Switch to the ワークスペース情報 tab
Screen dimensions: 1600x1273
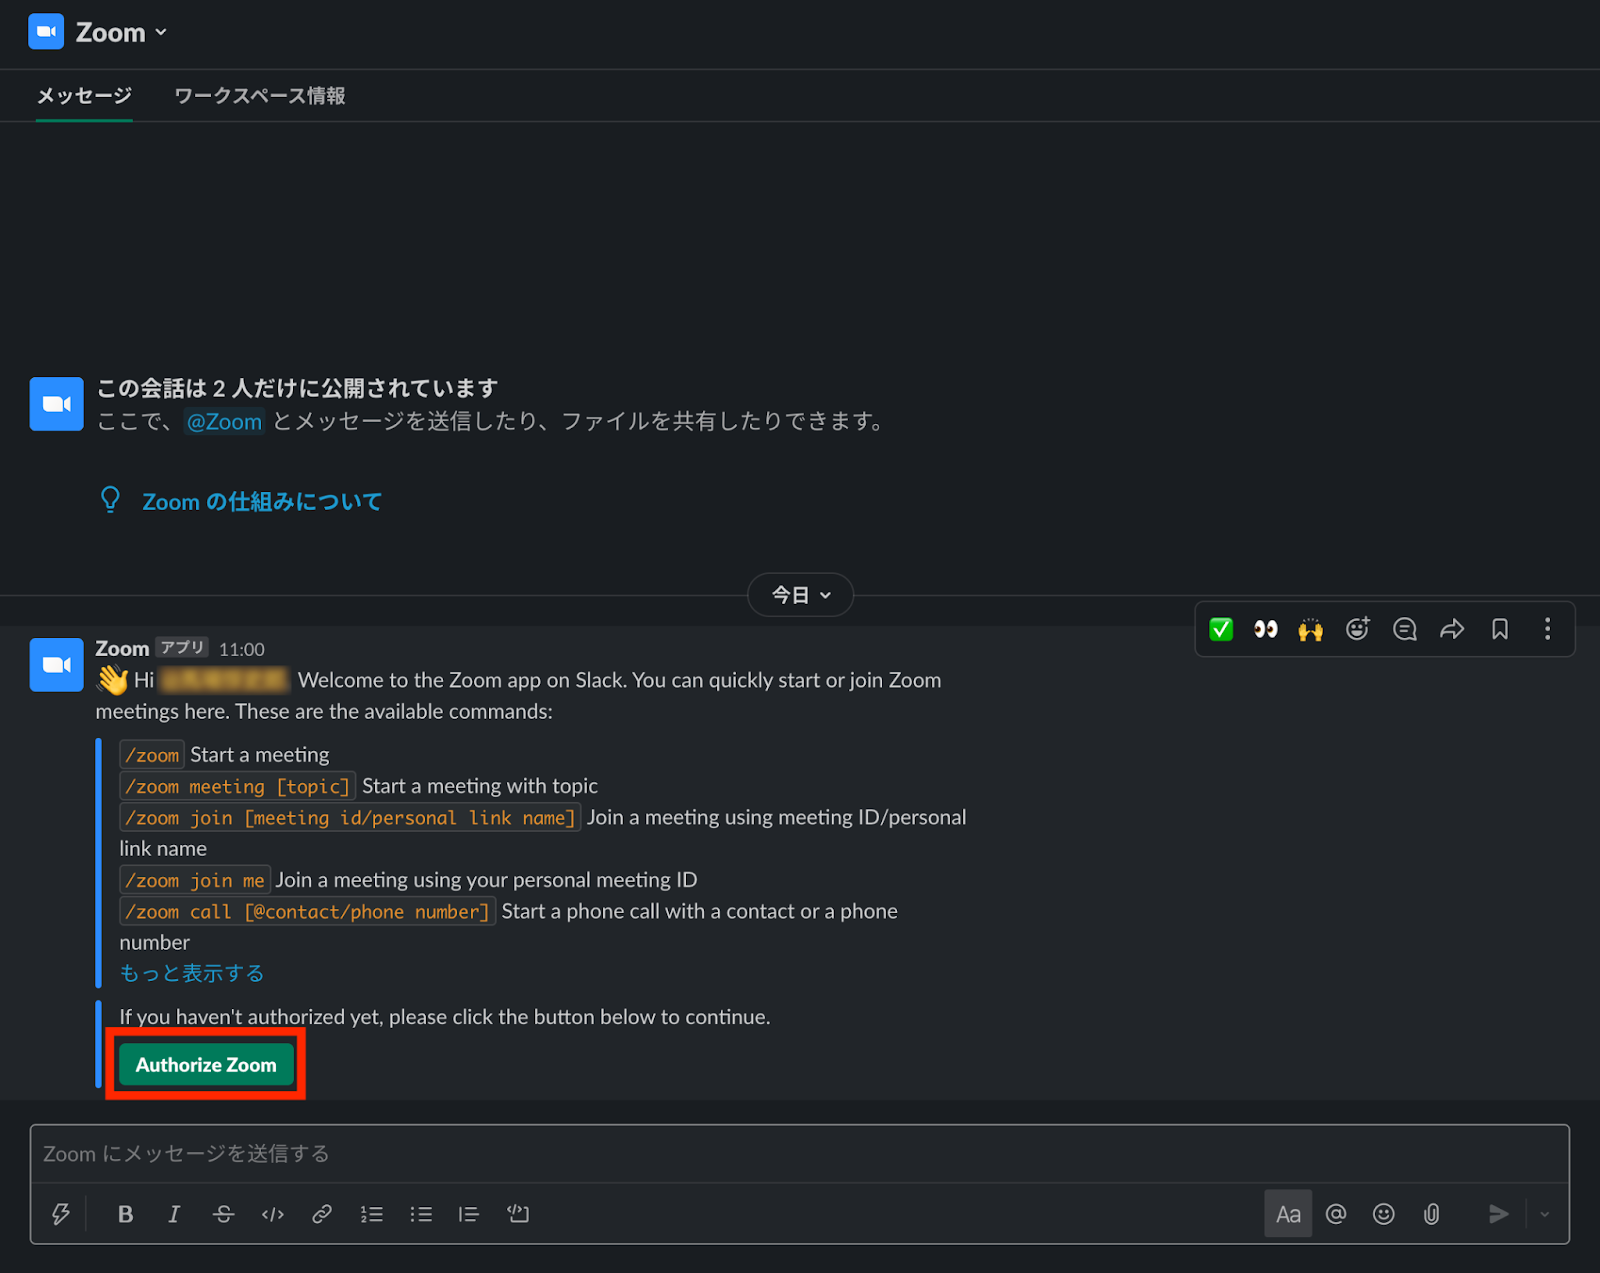260,96
